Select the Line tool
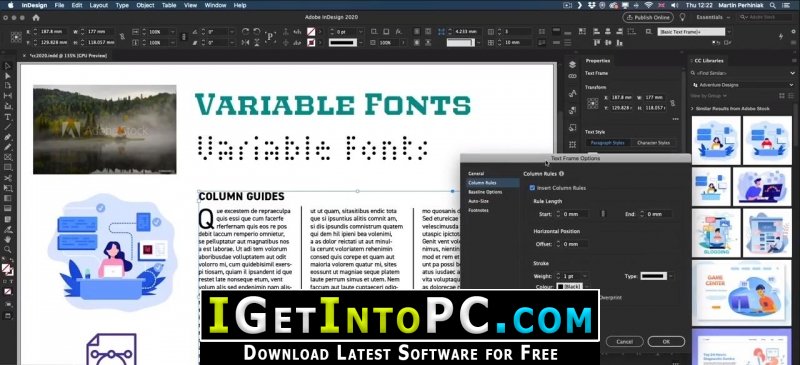Image resolution: width=800 pixels, height=365 pixels. 8,127
